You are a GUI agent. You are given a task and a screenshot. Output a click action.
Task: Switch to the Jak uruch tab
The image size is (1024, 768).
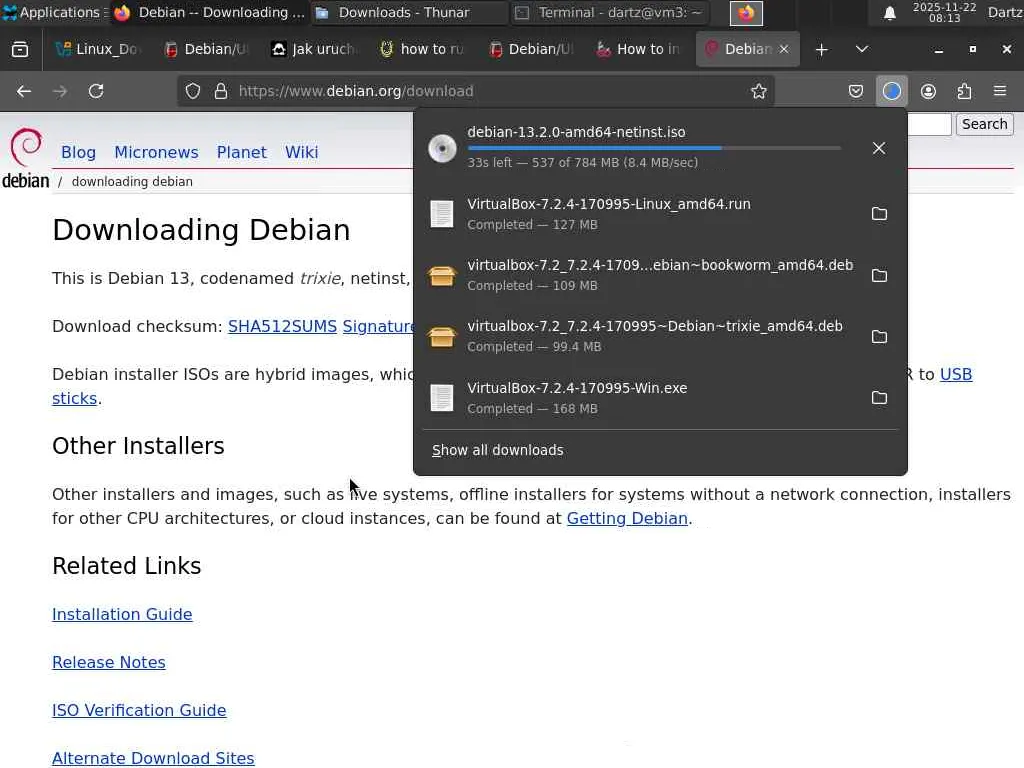[315, 50]
